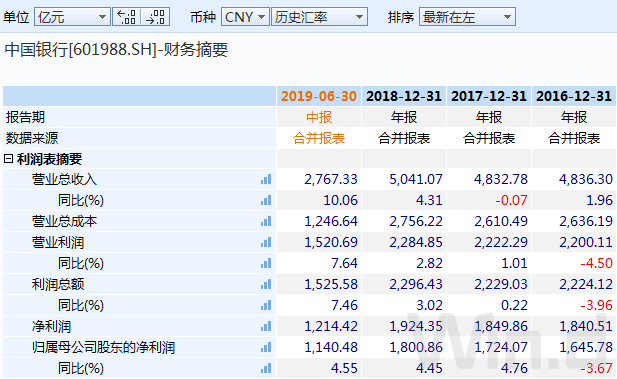Click the 归属母公司股东的净利润 row label
This screenshot has width=617, height=379.
[103, 348]
